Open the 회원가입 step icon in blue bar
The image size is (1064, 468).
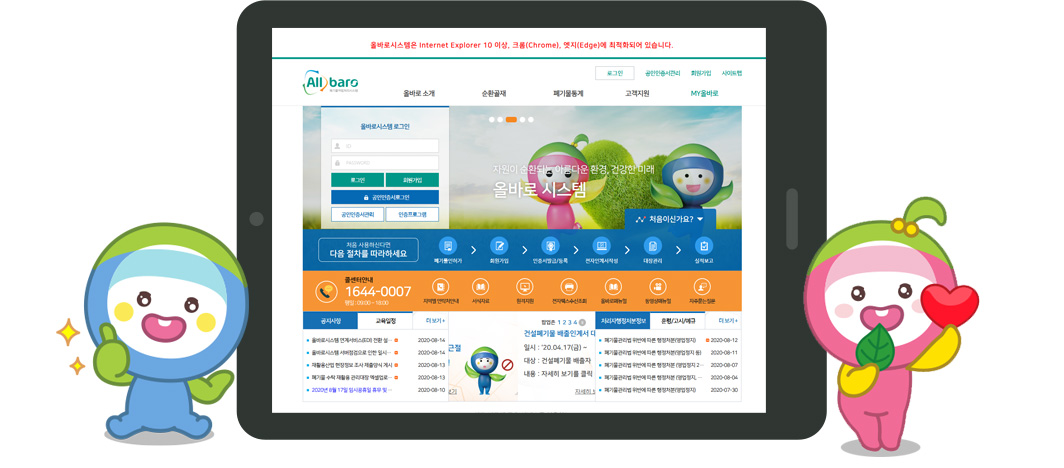click(499, 246)
